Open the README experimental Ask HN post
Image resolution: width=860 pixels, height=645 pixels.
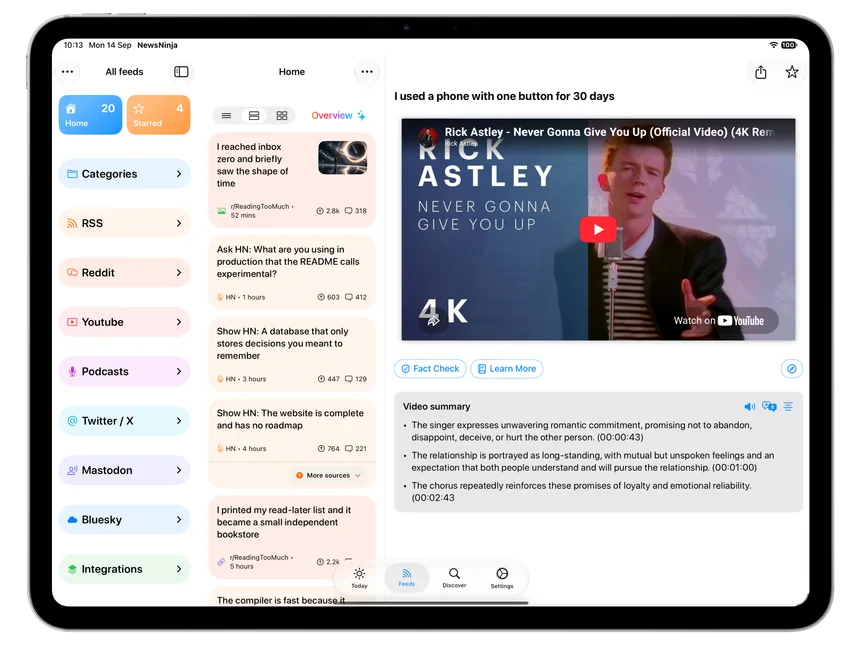292,273
